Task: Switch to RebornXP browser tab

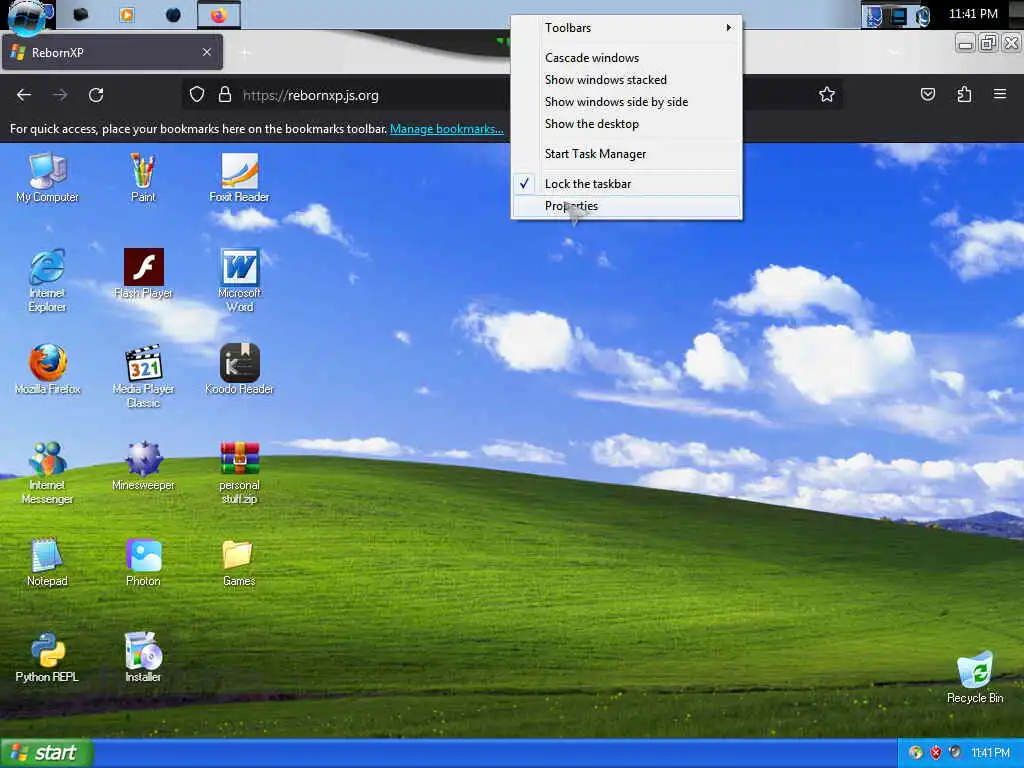Action: (112, 52)
